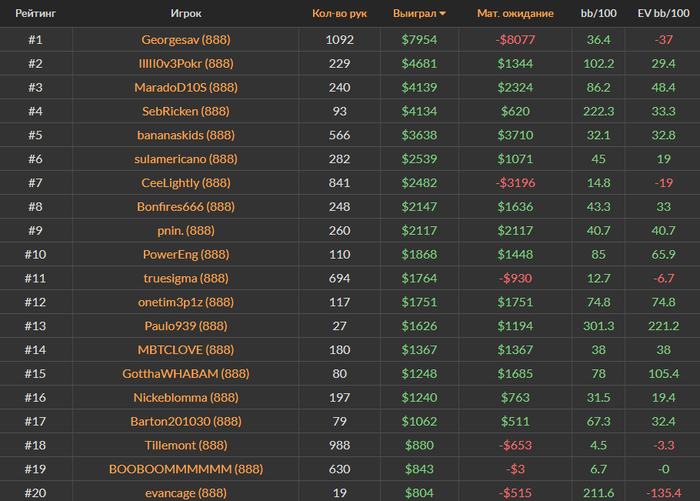Open player pnin. (888) profile
Viewport: 700px width, 501px height.
point(186,231)
